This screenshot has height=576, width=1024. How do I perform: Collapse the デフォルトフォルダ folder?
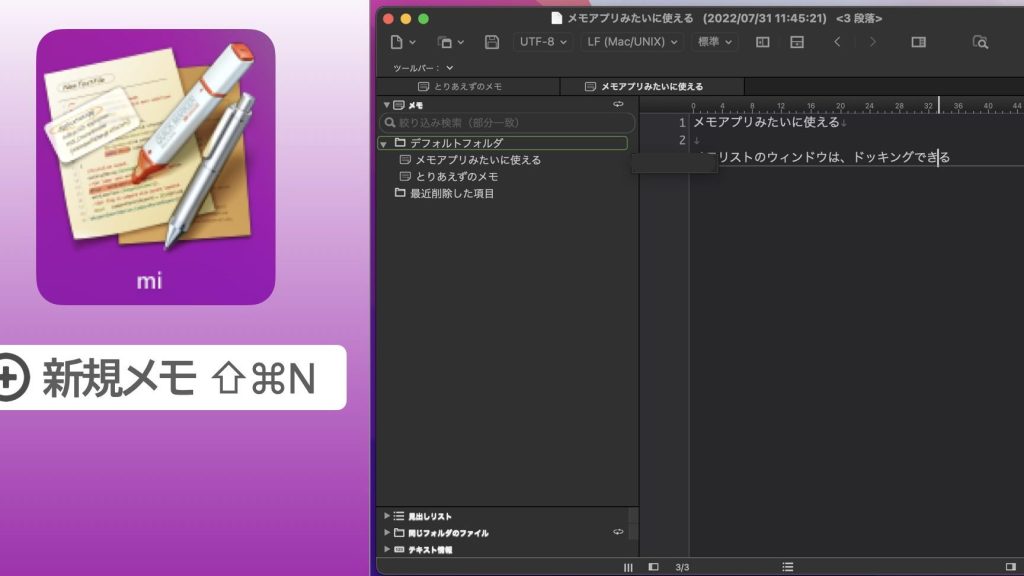383,144
